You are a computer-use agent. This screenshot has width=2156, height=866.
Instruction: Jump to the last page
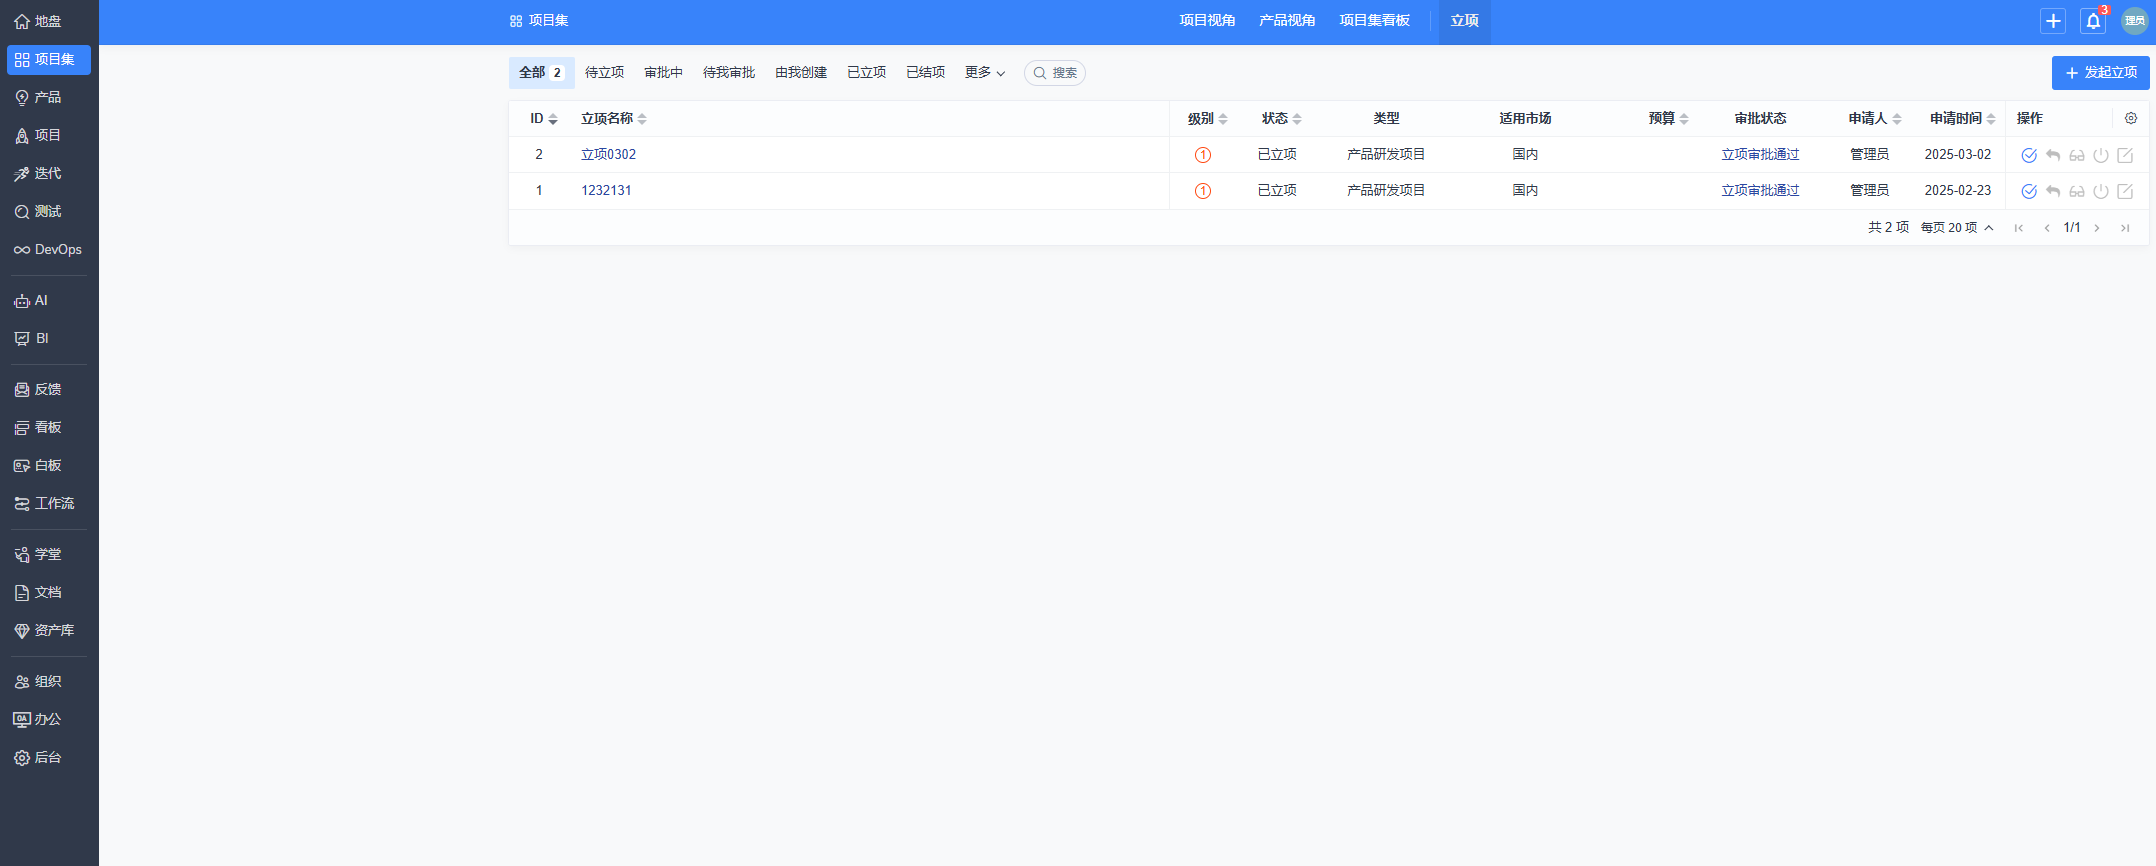[x=2125, y=228]
